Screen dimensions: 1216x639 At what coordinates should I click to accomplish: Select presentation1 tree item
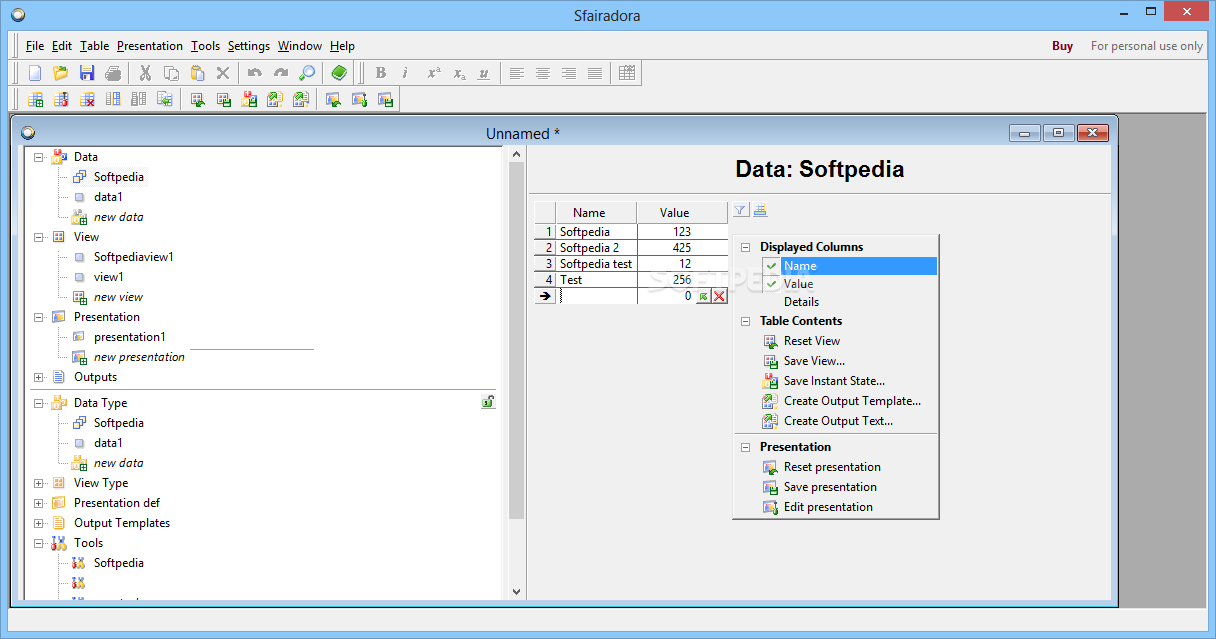click(129, 337)
